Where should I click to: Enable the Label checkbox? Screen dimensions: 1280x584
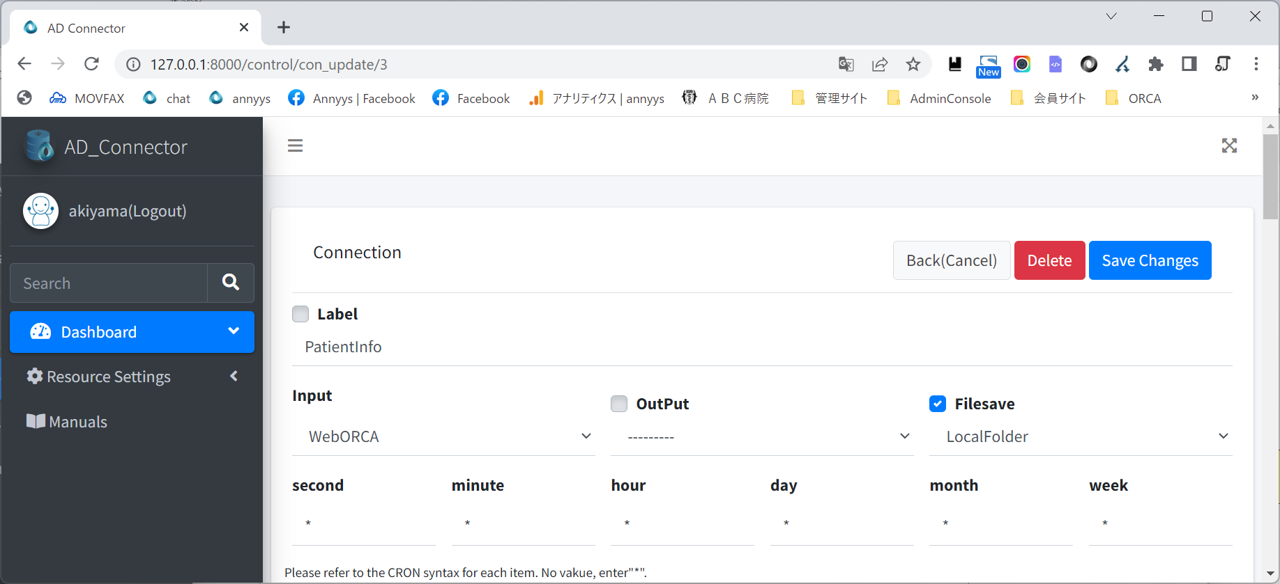coord(301,314)
